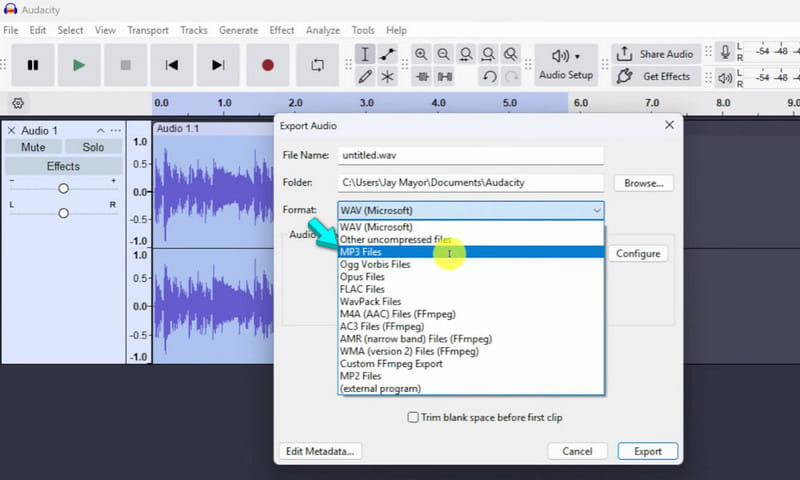
Task: Collapse the Audio 1 track with caret
Action: [101, 131]
